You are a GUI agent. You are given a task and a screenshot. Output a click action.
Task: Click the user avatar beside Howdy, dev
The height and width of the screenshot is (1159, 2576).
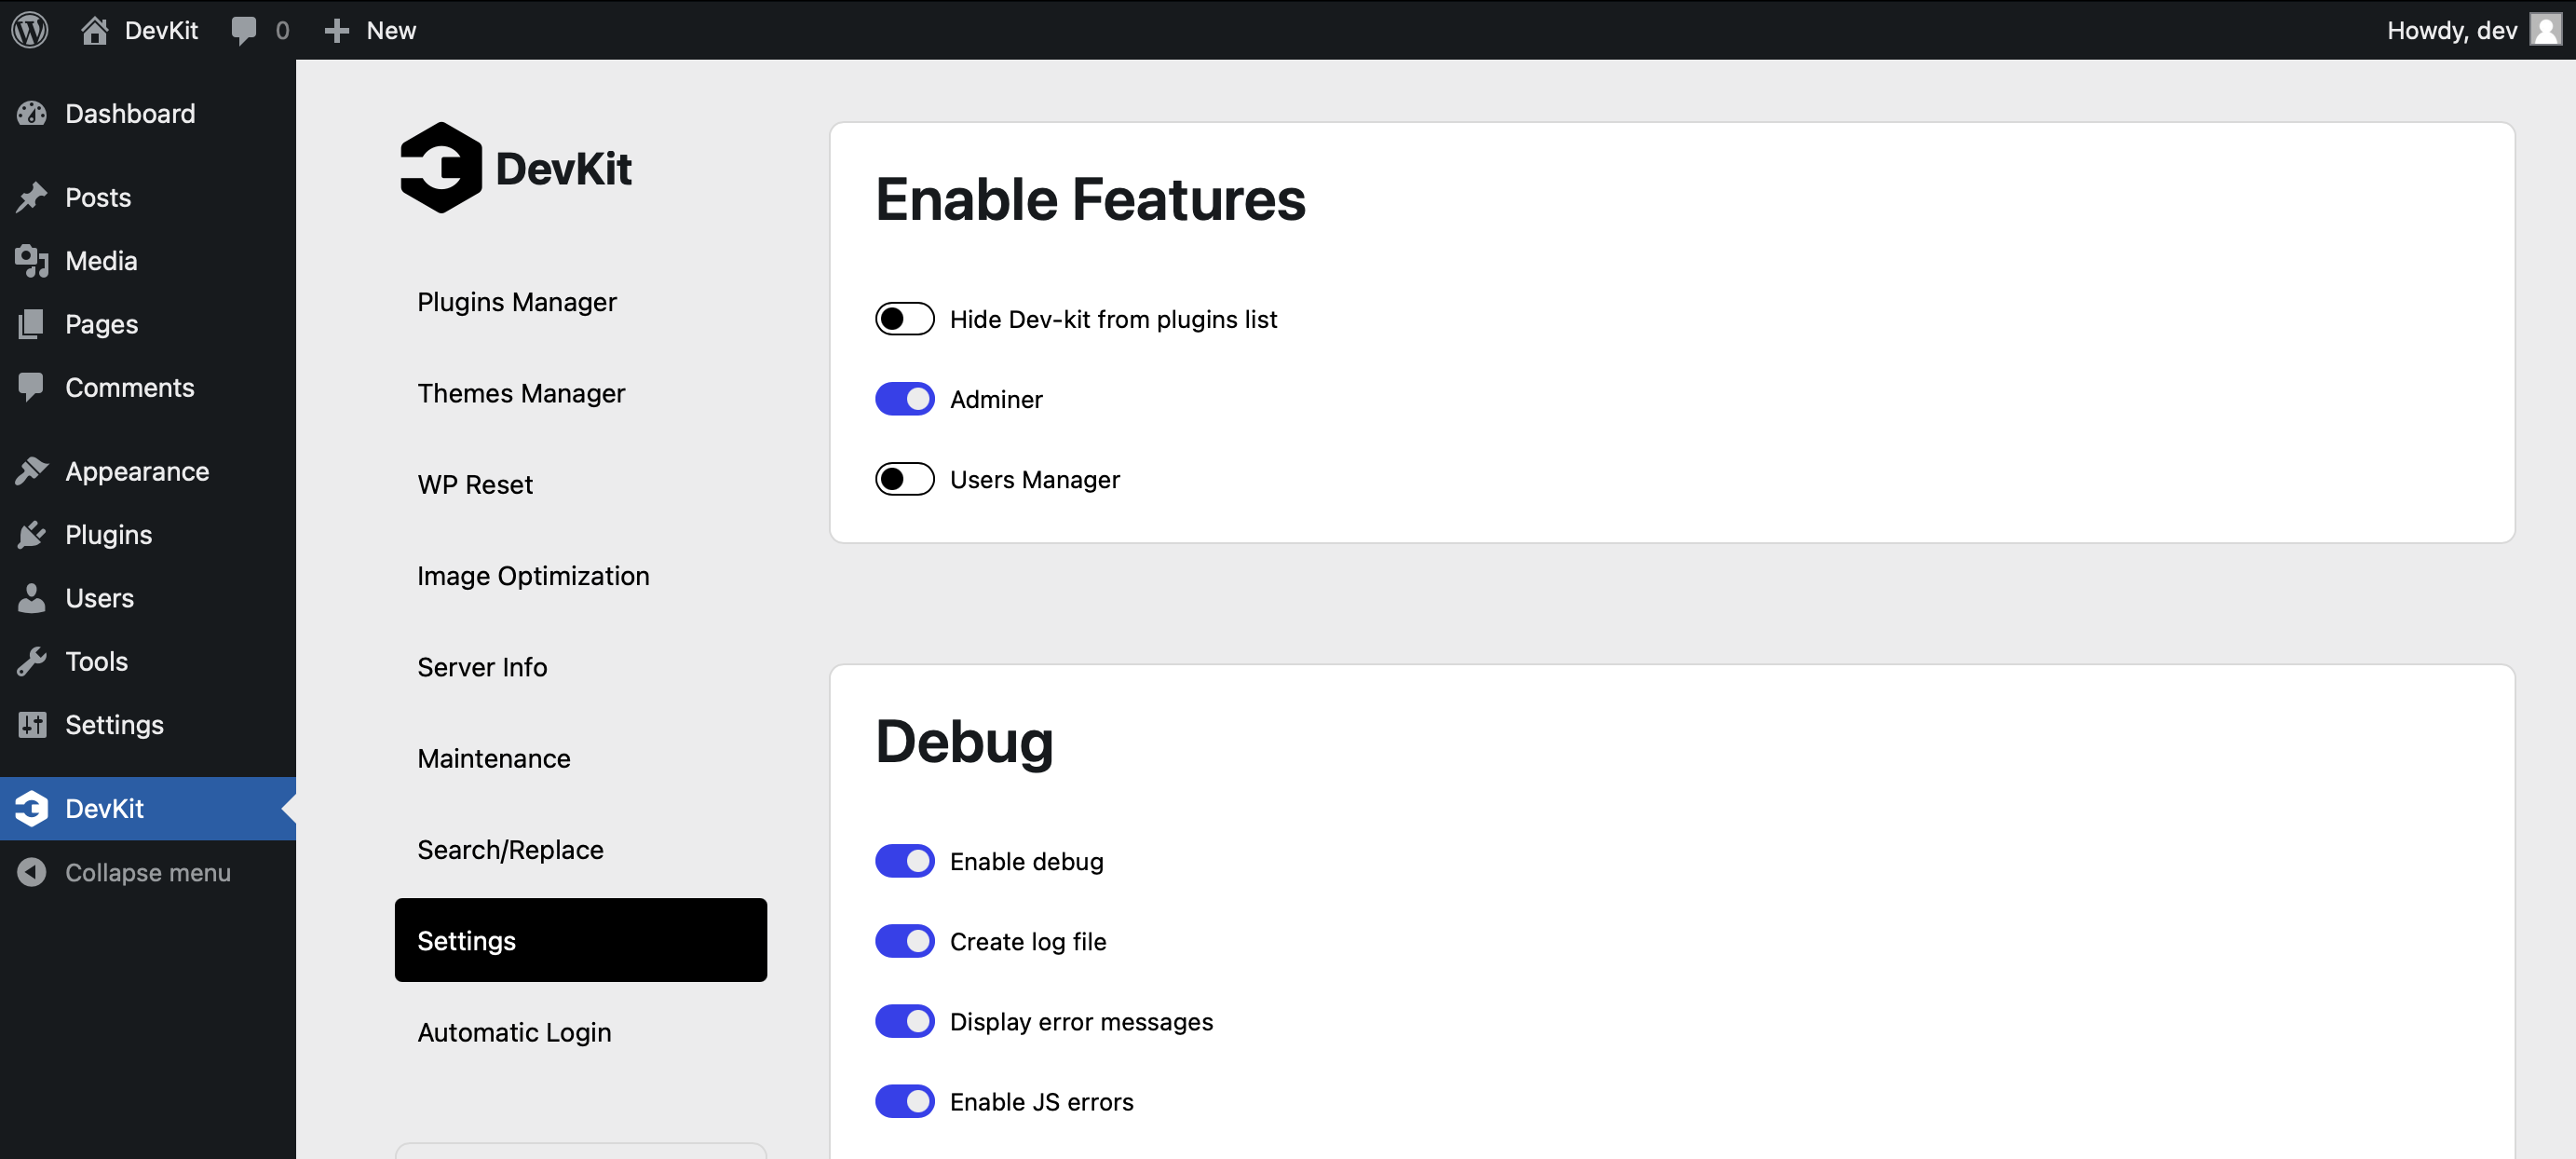pyautogui.click(x=2545, y=30)
